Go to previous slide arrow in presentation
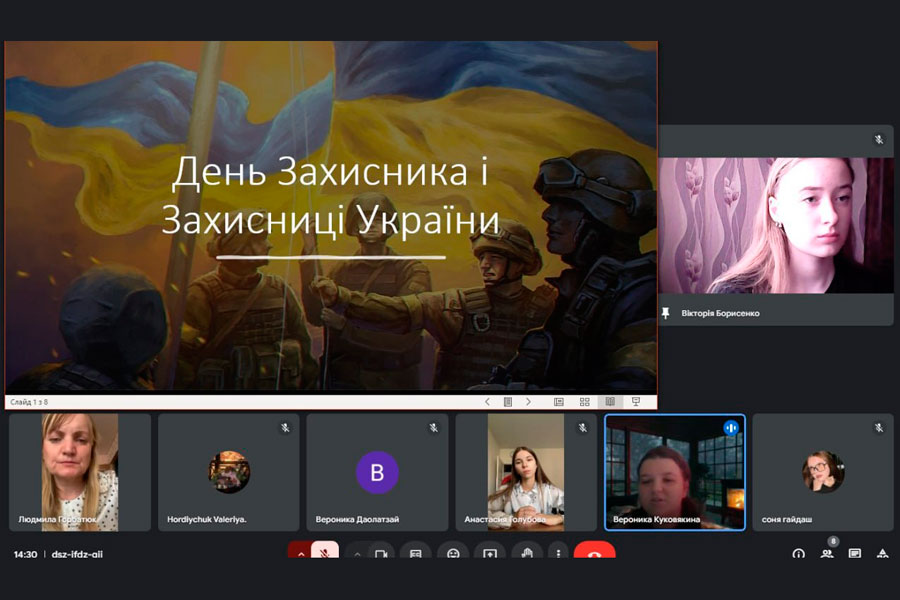The image size is (900, 600). [x=487, y=402]
